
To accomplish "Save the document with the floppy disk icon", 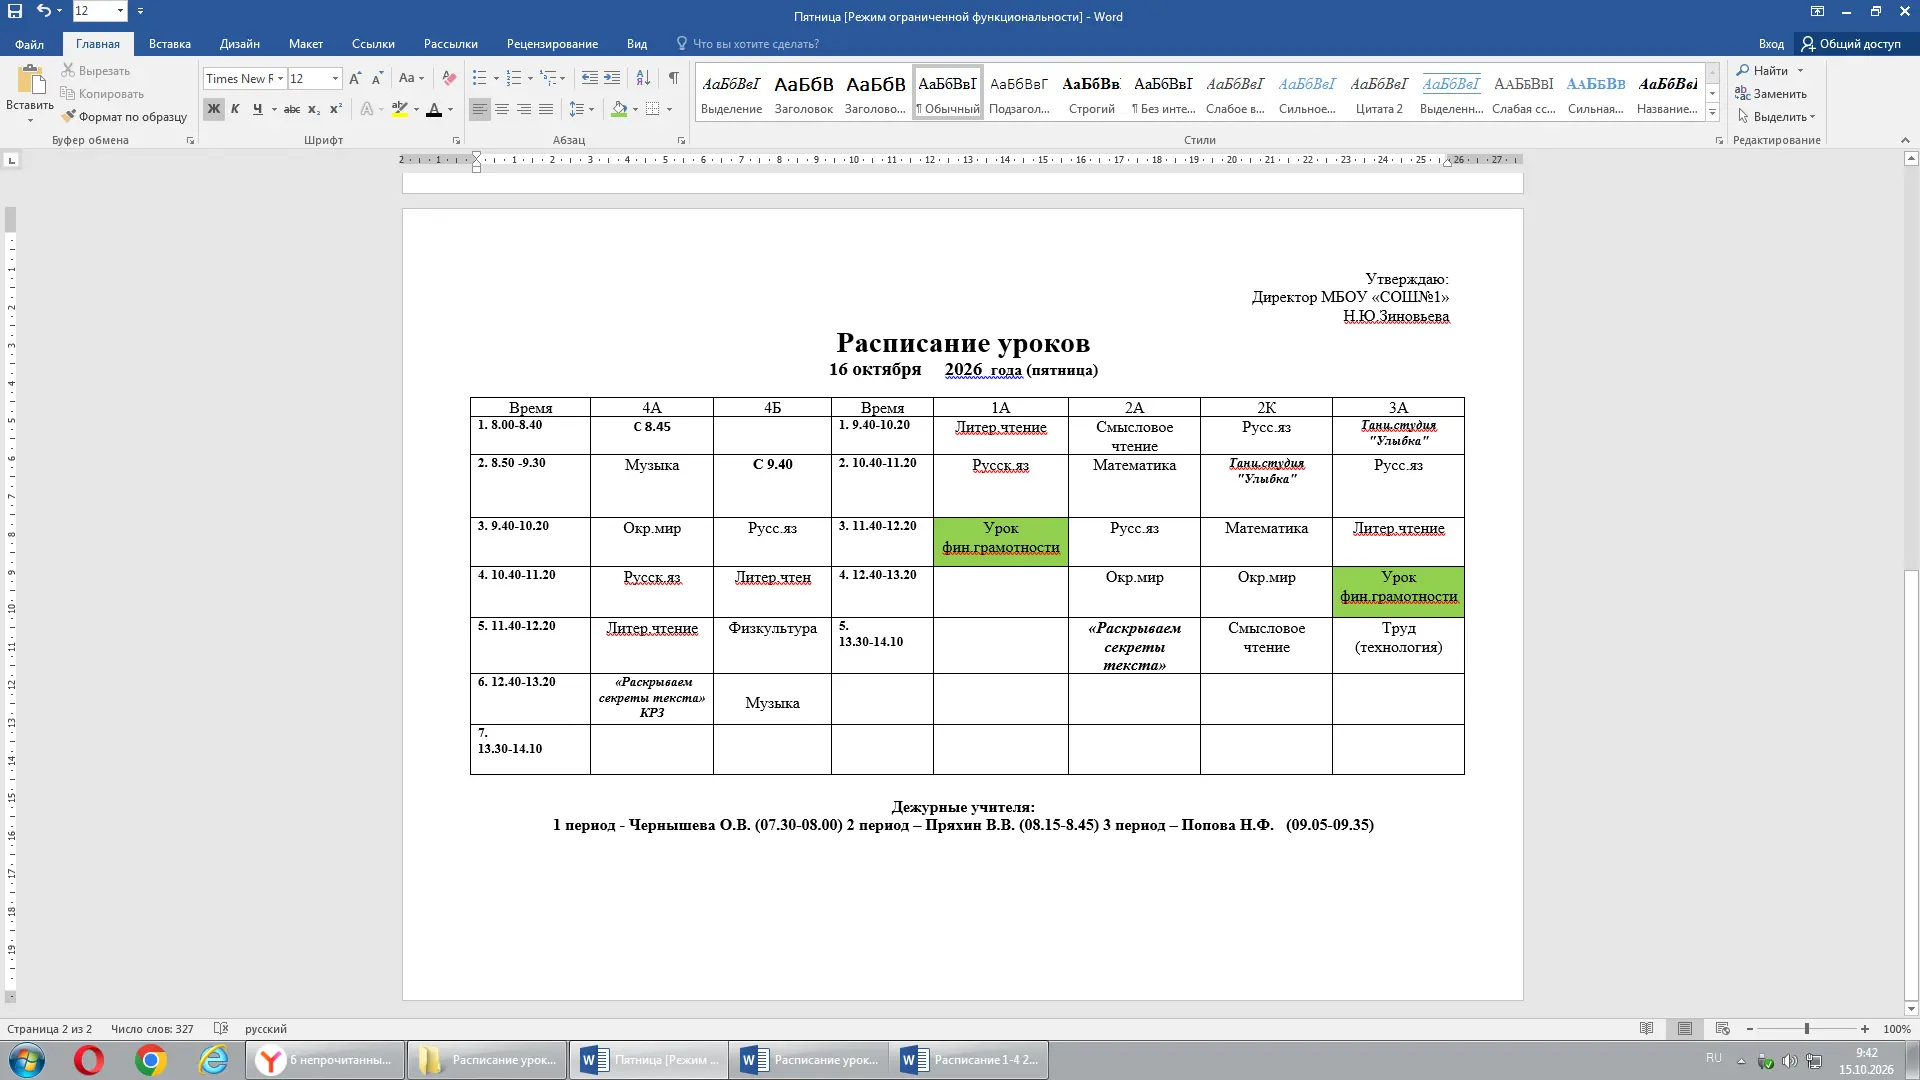I will (x=15, y=11).
